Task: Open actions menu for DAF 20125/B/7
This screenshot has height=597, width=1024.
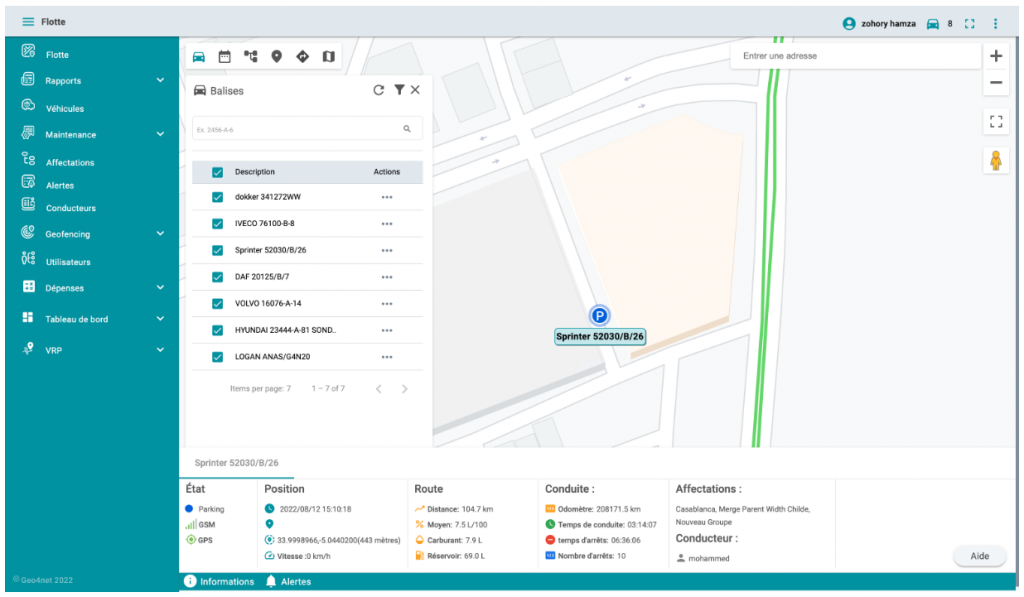Action: pyautogui.click(x=387, y=278)
